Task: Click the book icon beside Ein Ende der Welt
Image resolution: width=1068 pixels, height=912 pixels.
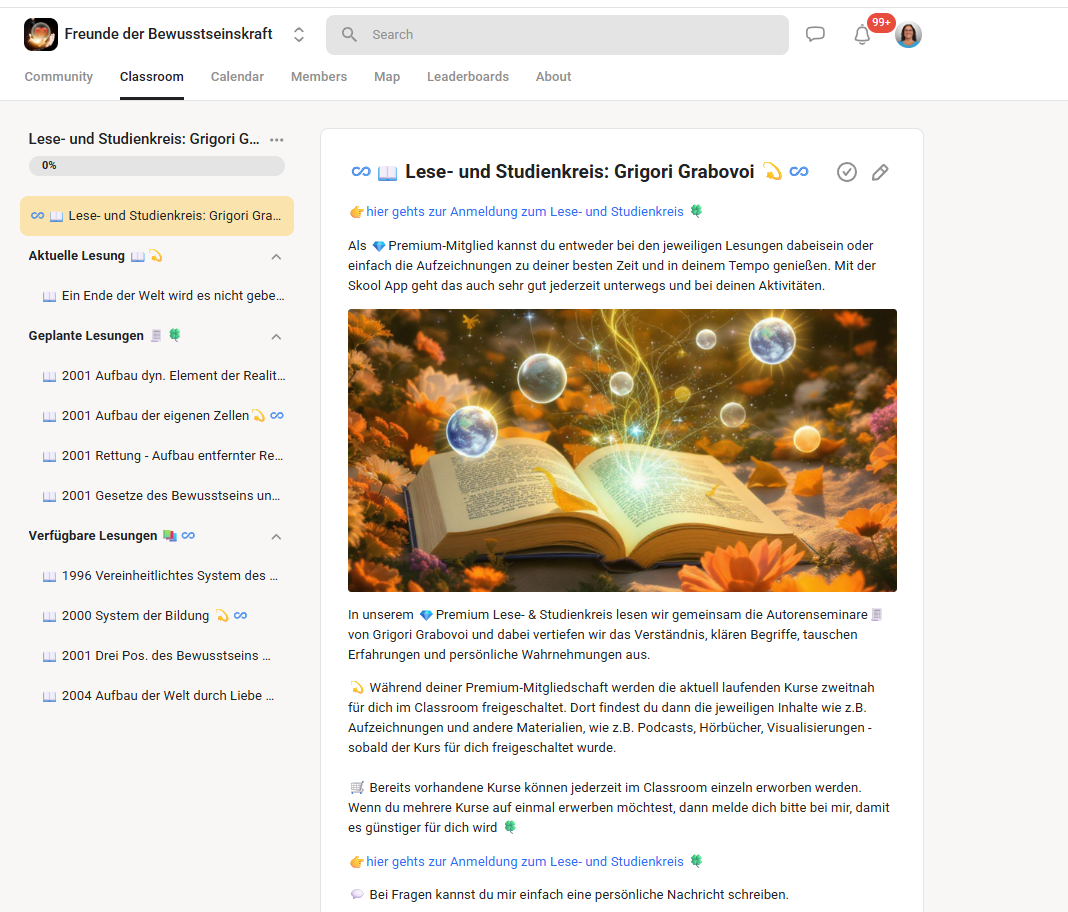Action: 50,296
